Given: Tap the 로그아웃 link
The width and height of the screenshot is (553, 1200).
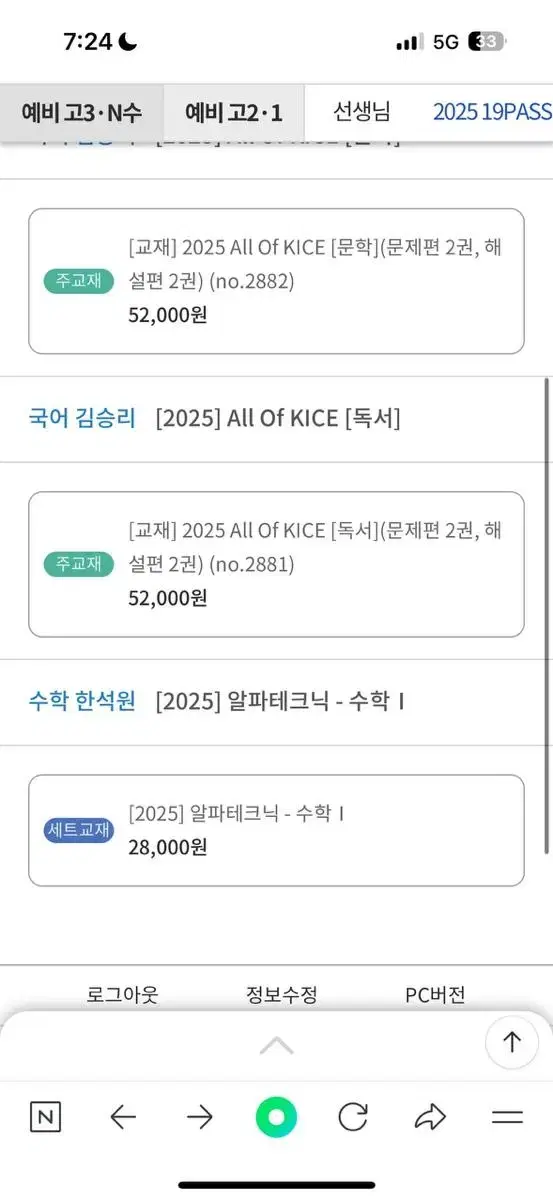Looking at the screenshot, I should pos(122,995).
